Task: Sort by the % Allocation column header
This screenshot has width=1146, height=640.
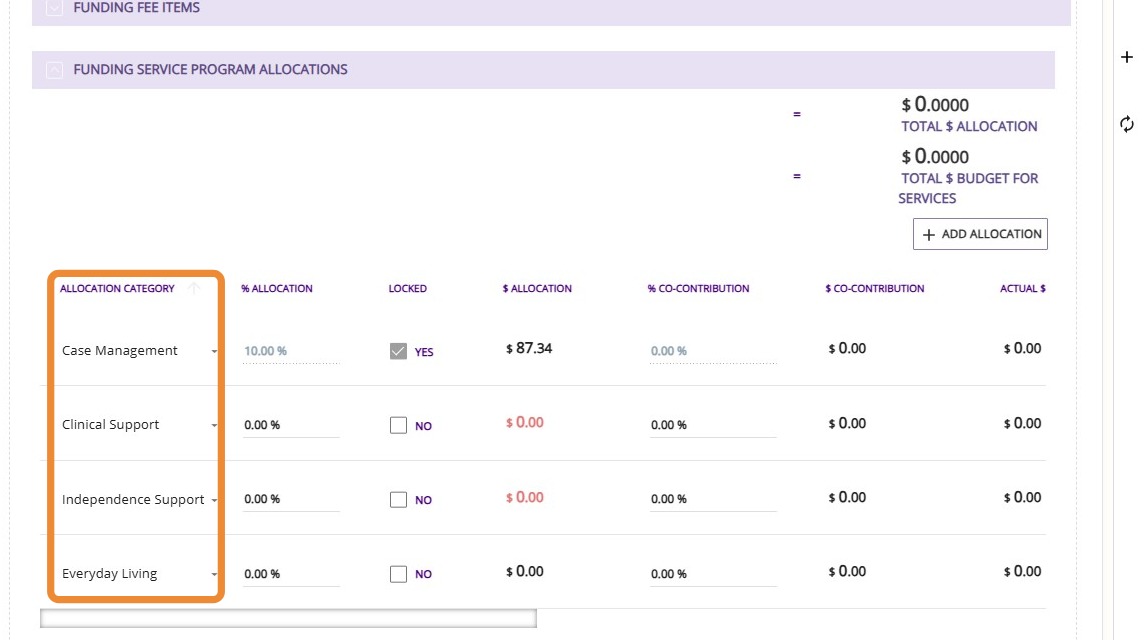Action: pos(276,289)
